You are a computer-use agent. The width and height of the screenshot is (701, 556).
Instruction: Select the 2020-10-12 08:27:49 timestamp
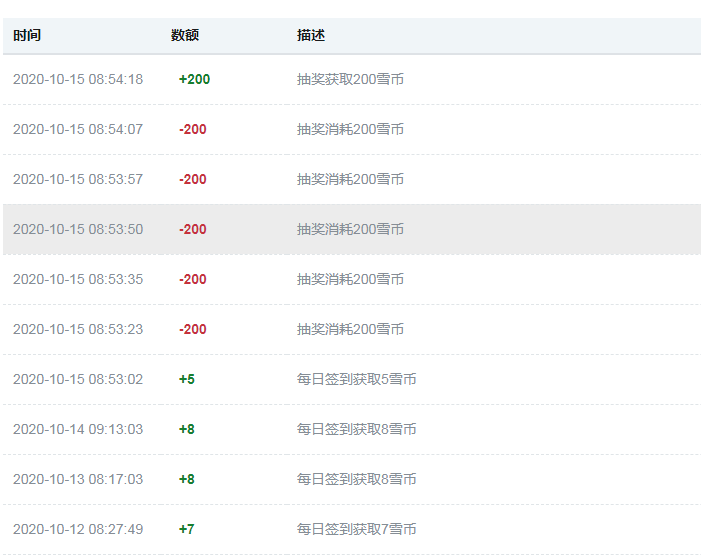pyautogui.click(x=78, y=530)
